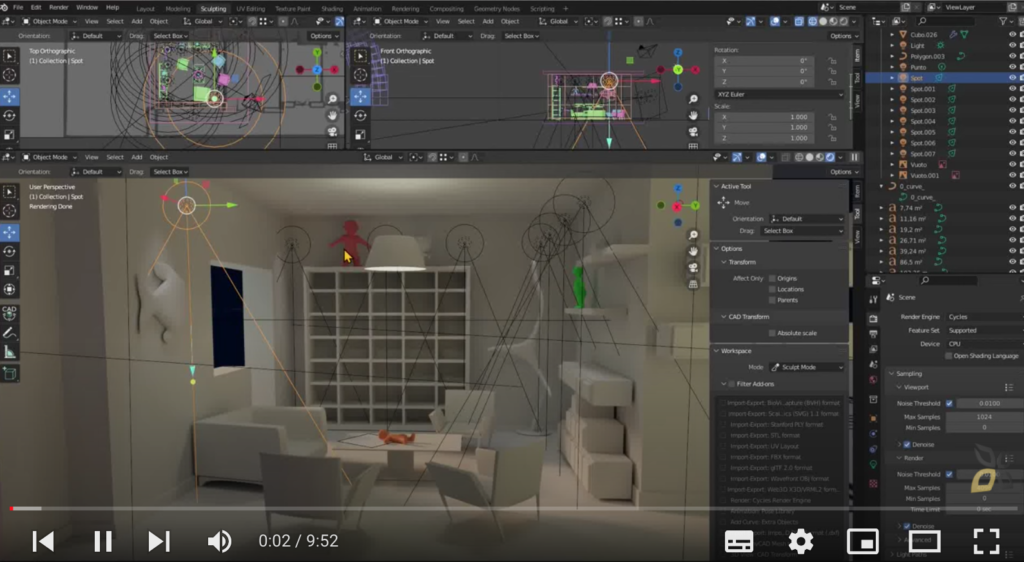Open the Render menu

[x=59, y=8]
